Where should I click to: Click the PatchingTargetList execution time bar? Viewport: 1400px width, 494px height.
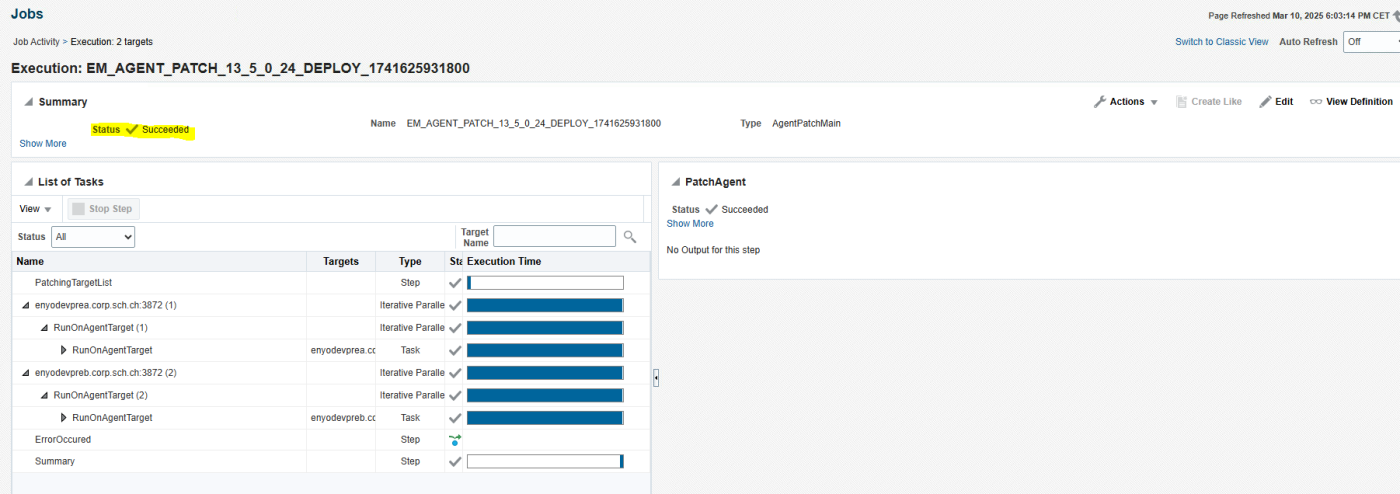(x=545, y=283)
